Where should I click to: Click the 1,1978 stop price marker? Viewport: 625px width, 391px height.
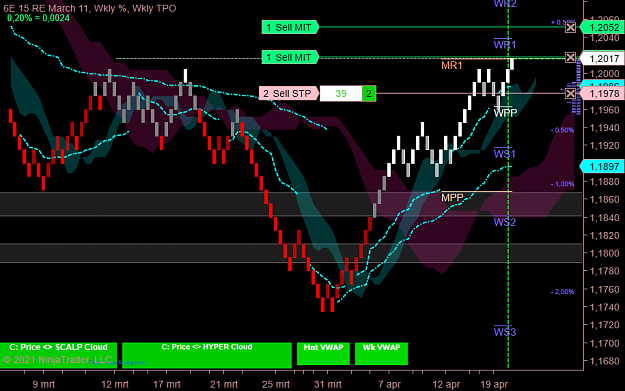(602, 93)
